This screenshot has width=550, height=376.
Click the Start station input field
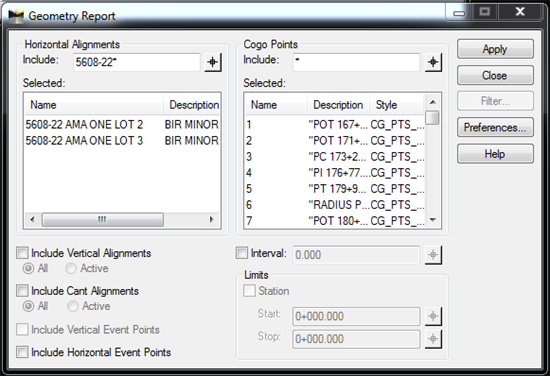[x=356, y=316]
